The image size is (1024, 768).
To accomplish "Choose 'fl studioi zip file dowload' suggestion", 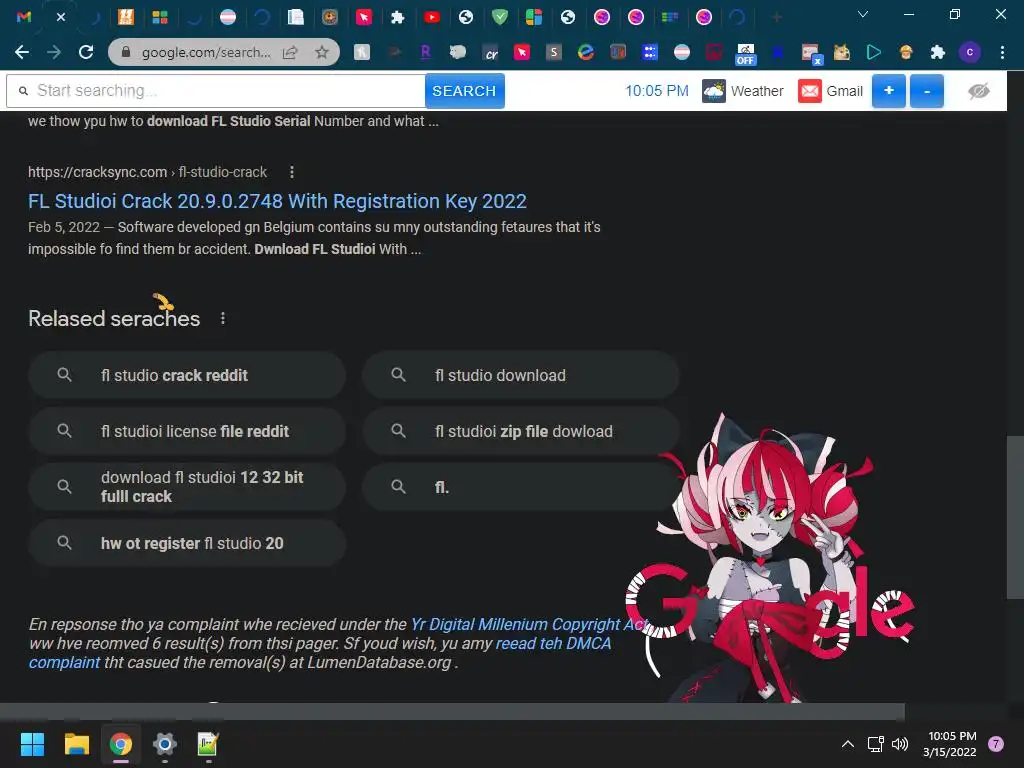I will pos(520,431).
